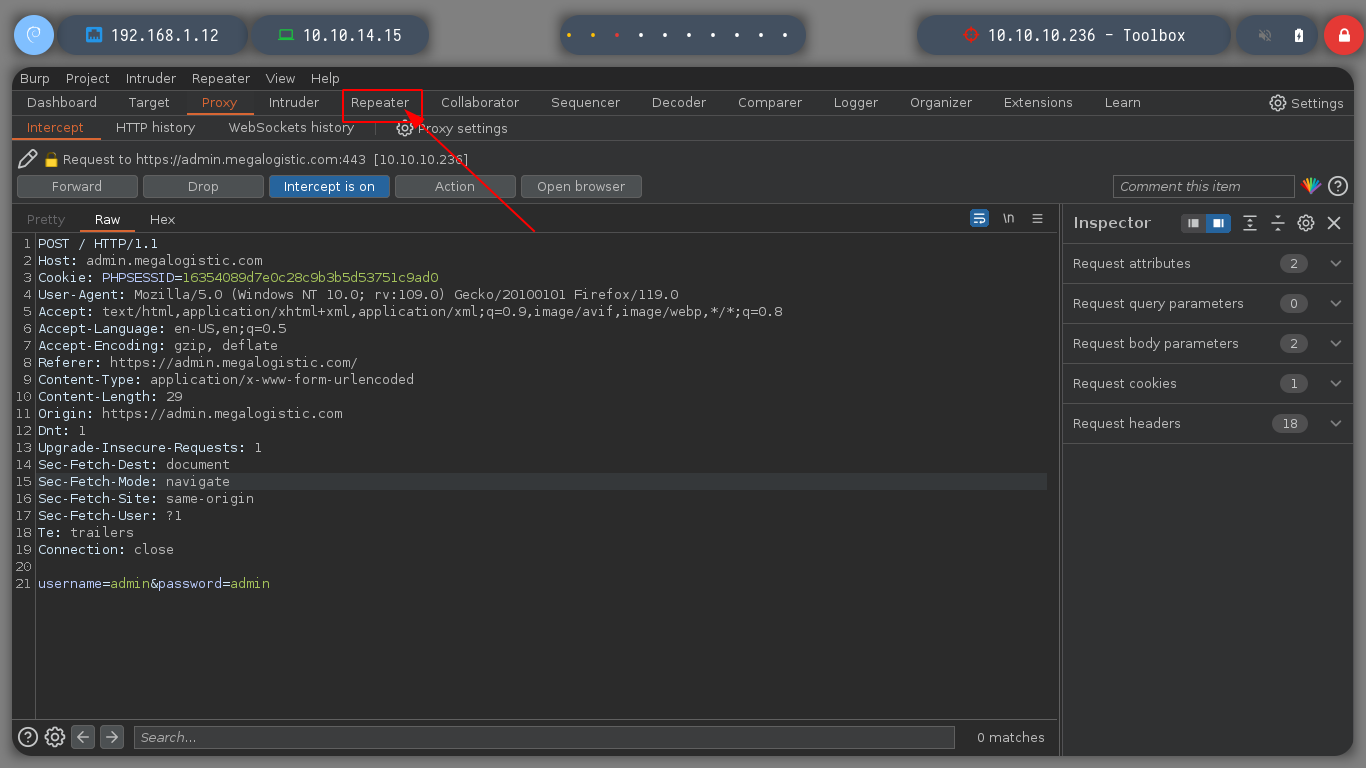The height and width of the screenshot is (768, 1366).
Task: Click the Comment this item field
Action: [x=1204, y=187]
